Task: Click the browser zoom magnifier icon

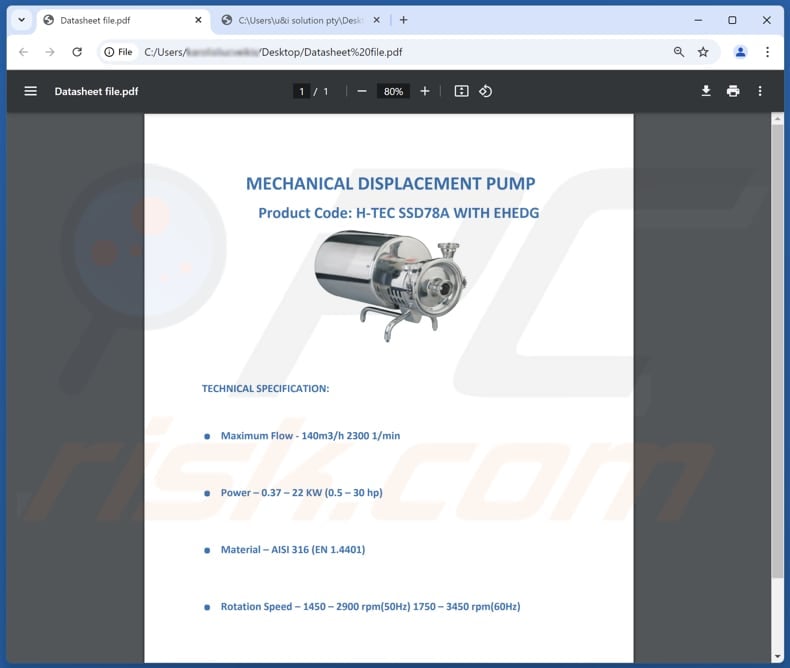Action: point(679,52)
